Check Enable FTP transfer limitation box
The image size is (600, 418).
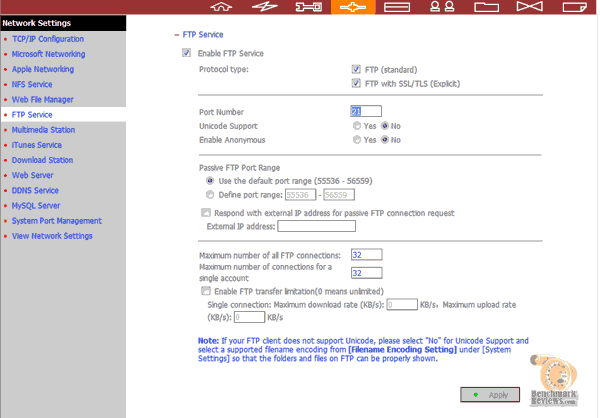[x=206, y=291]
